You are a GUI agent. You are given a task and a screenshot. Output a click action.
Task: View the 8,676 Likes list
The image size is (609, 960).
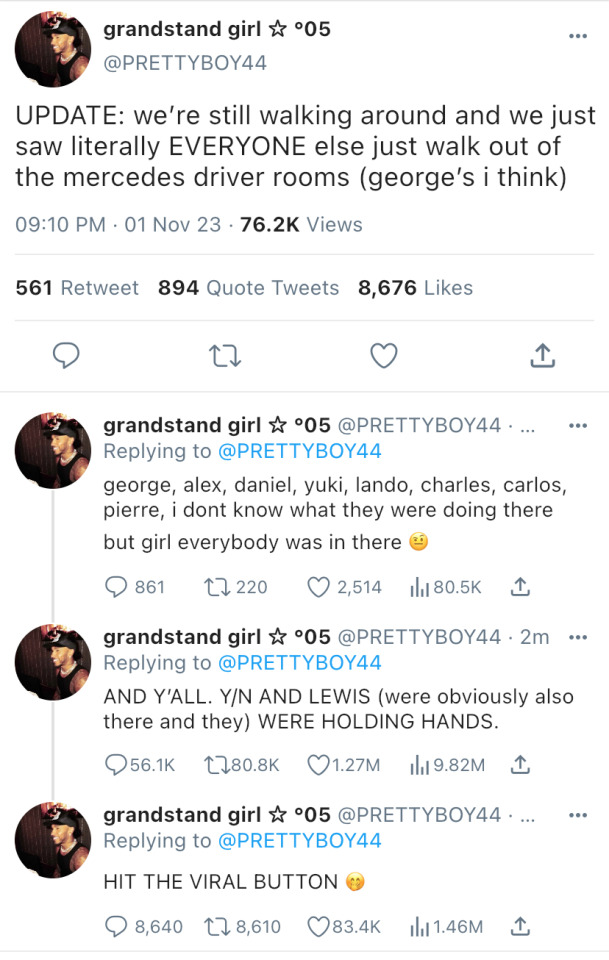[415, 288]
